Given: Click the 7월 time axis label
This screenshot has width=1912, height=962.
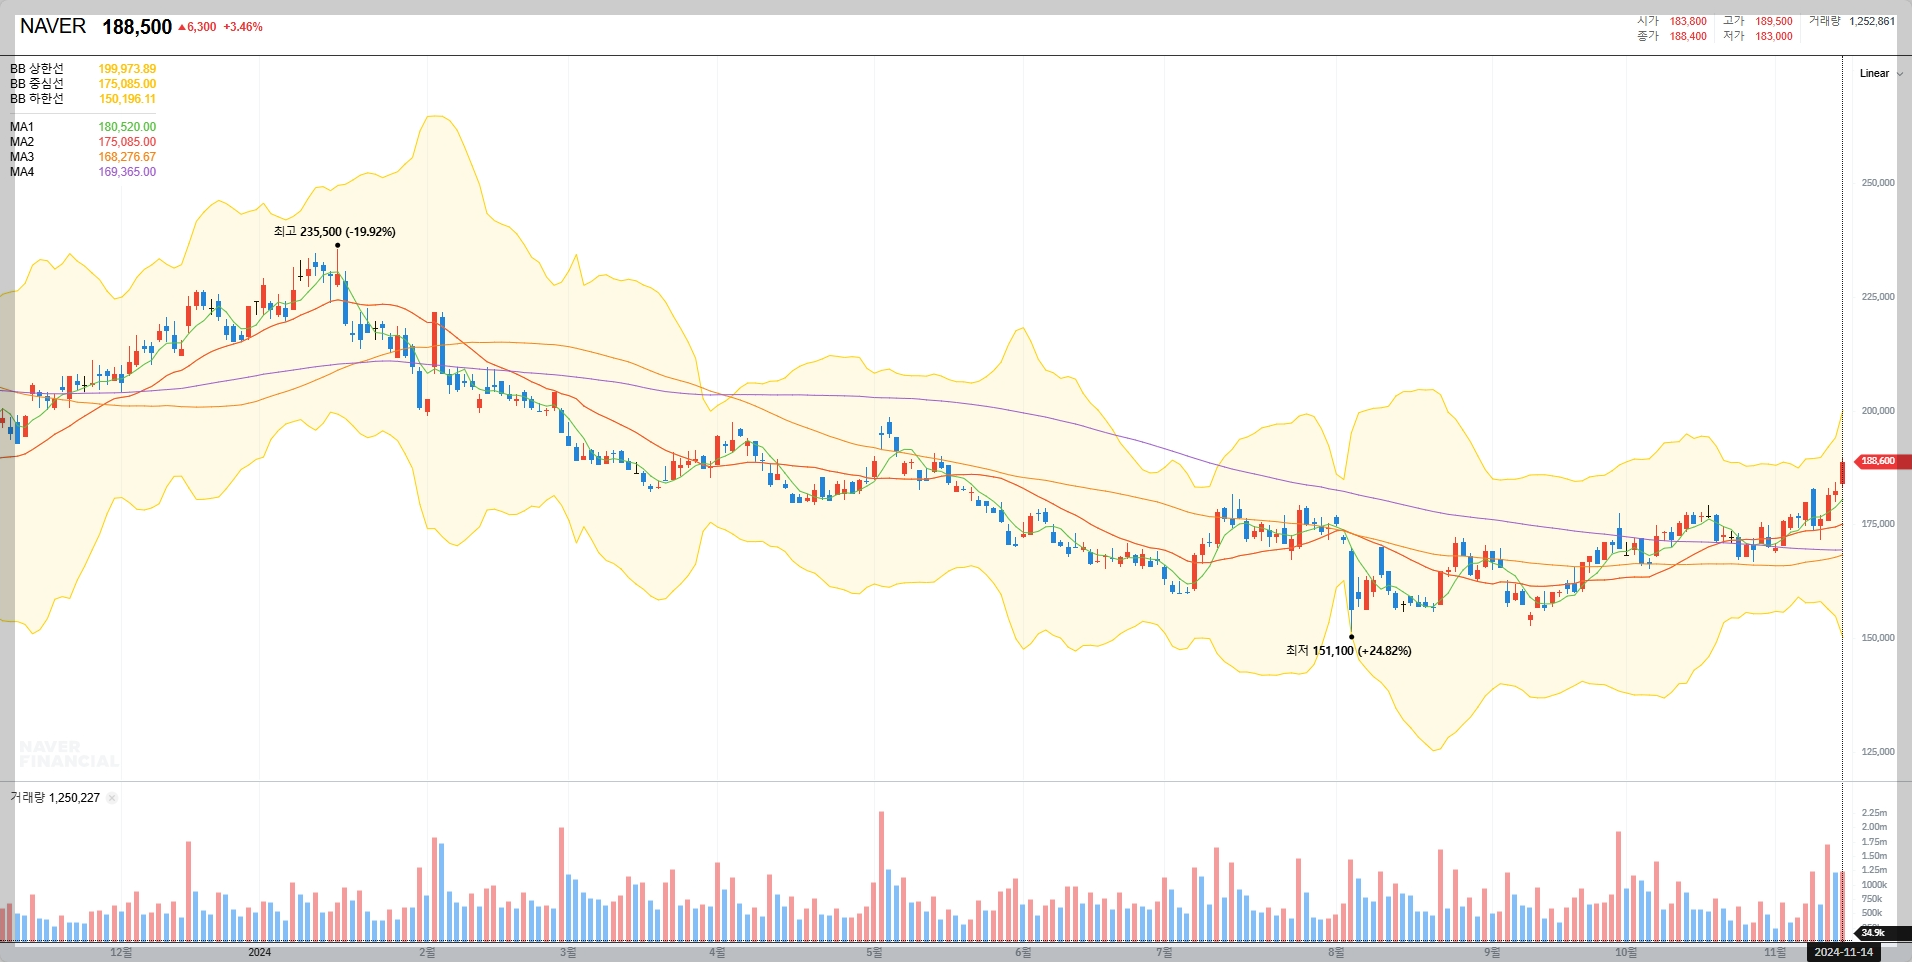Looking at the screenshot, I should tap(1164, 953).
